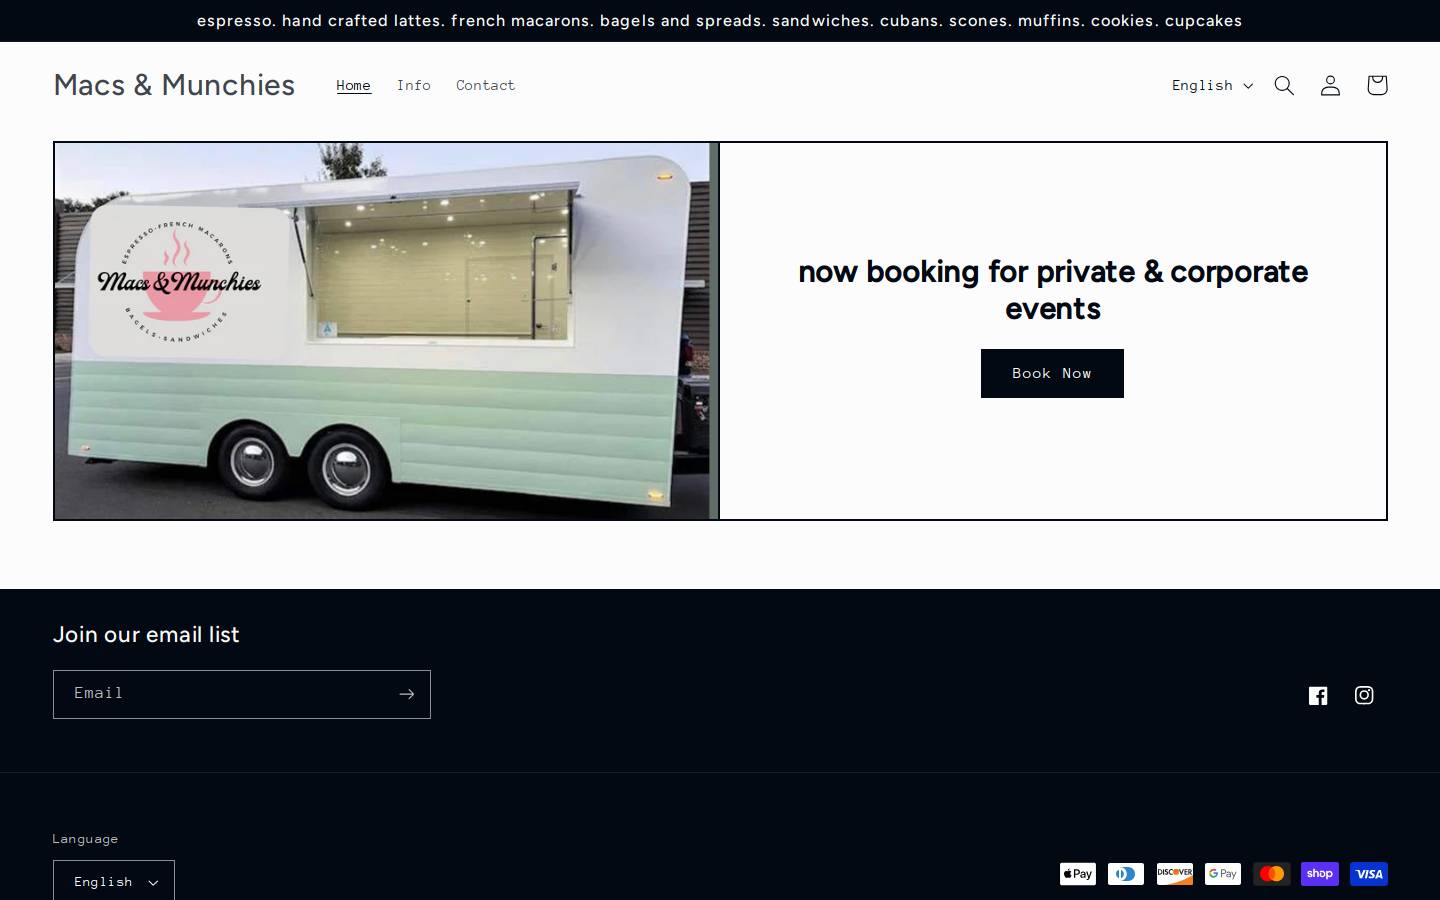Open the shopping cart icon
Screen dimensions: 1440x900
[x=1377, y=85]
